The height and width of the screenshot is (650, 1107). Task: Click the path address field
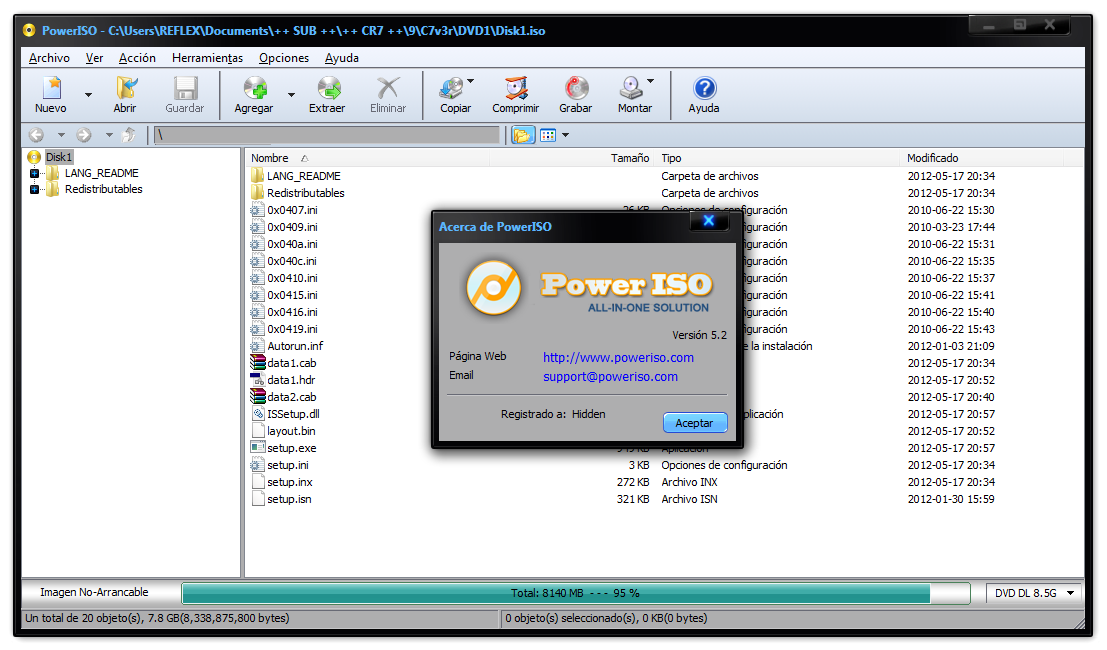pyautogui.click(x=326, y=135)
